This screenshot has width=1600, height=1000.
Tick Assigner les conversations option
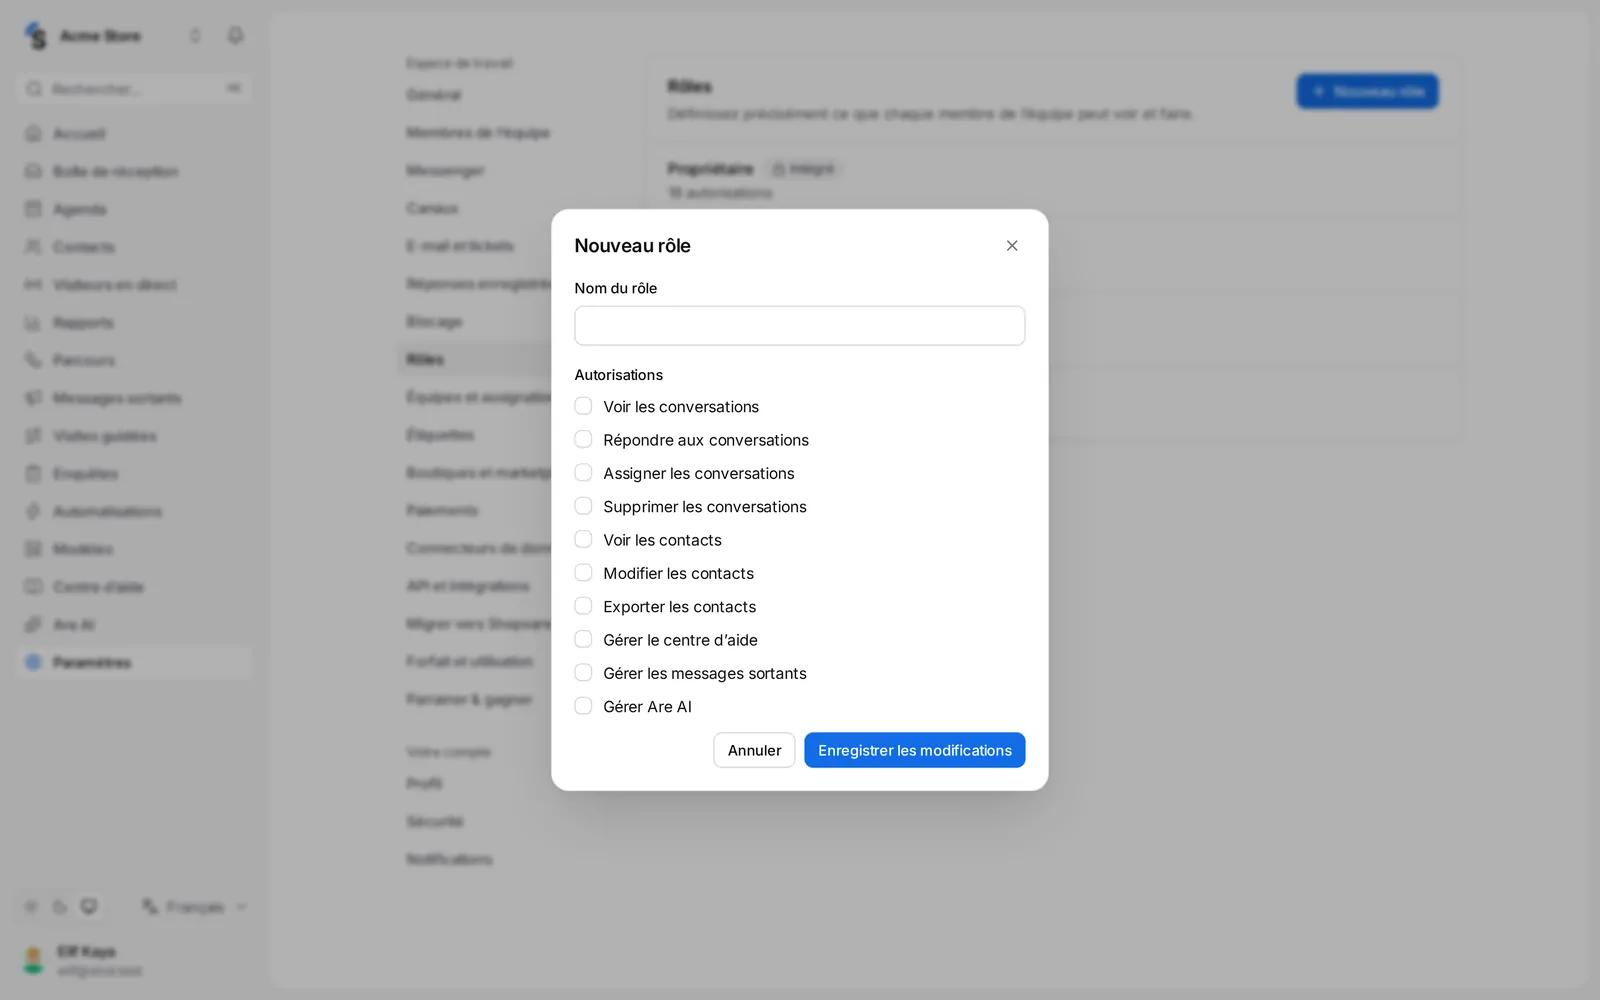click(583, 473)
